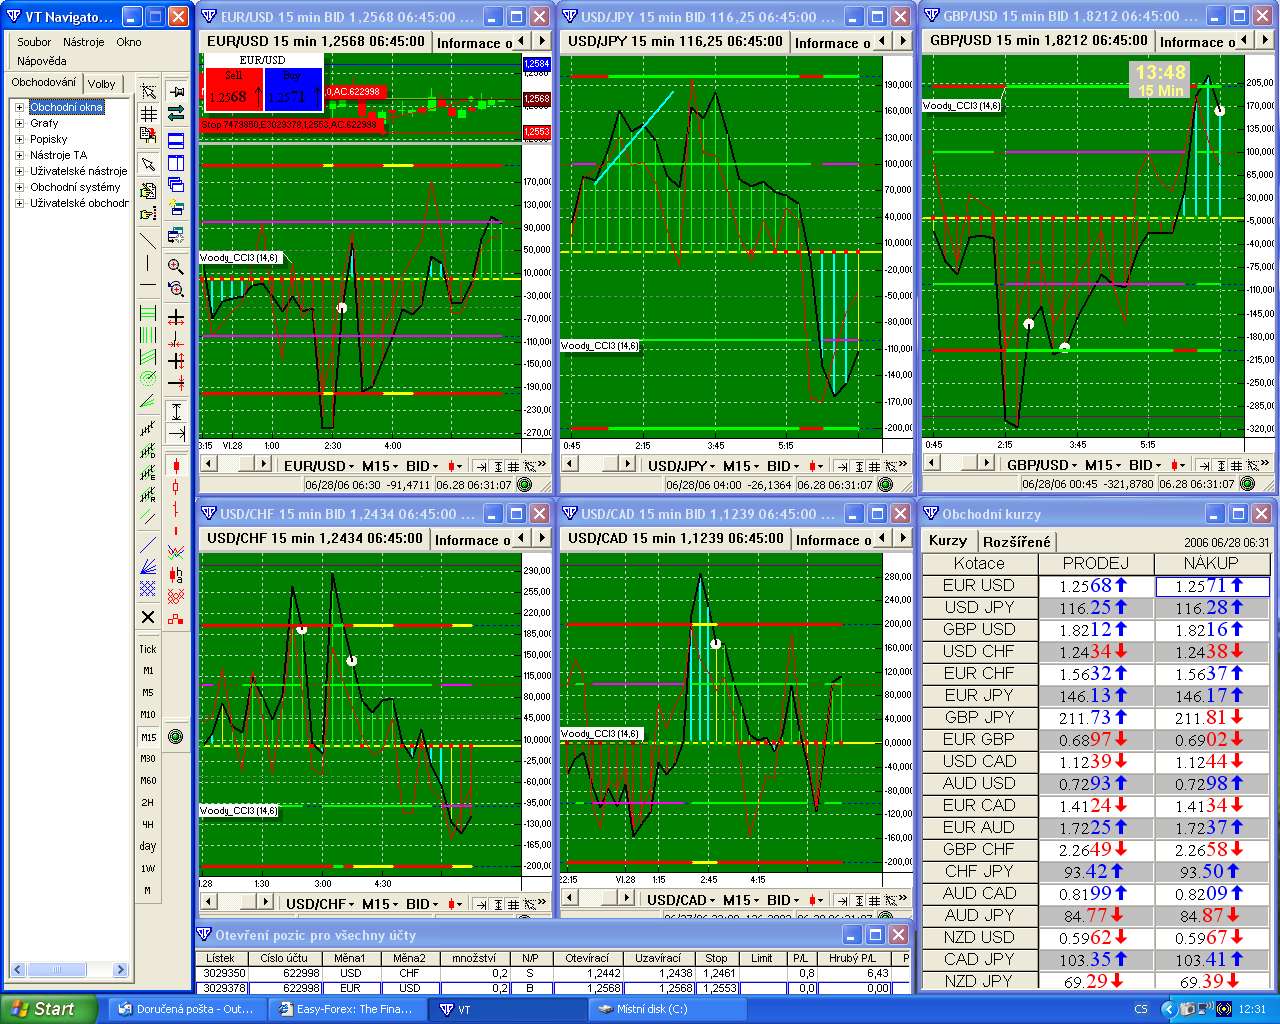This screenshot has width=1280, height=1024.
Task: Open Místní disk (C:) taskbar button
Action: pos(668,1009)
